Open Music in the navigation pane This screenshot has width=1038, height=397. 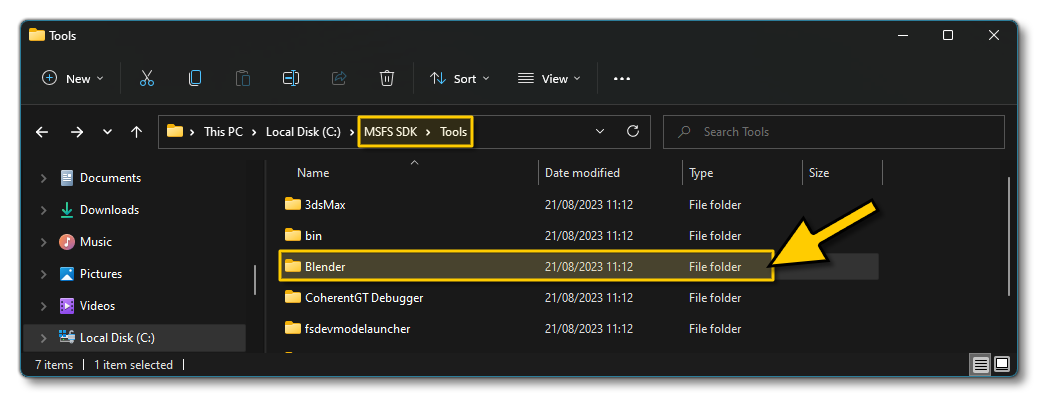(x=96, y=242)
